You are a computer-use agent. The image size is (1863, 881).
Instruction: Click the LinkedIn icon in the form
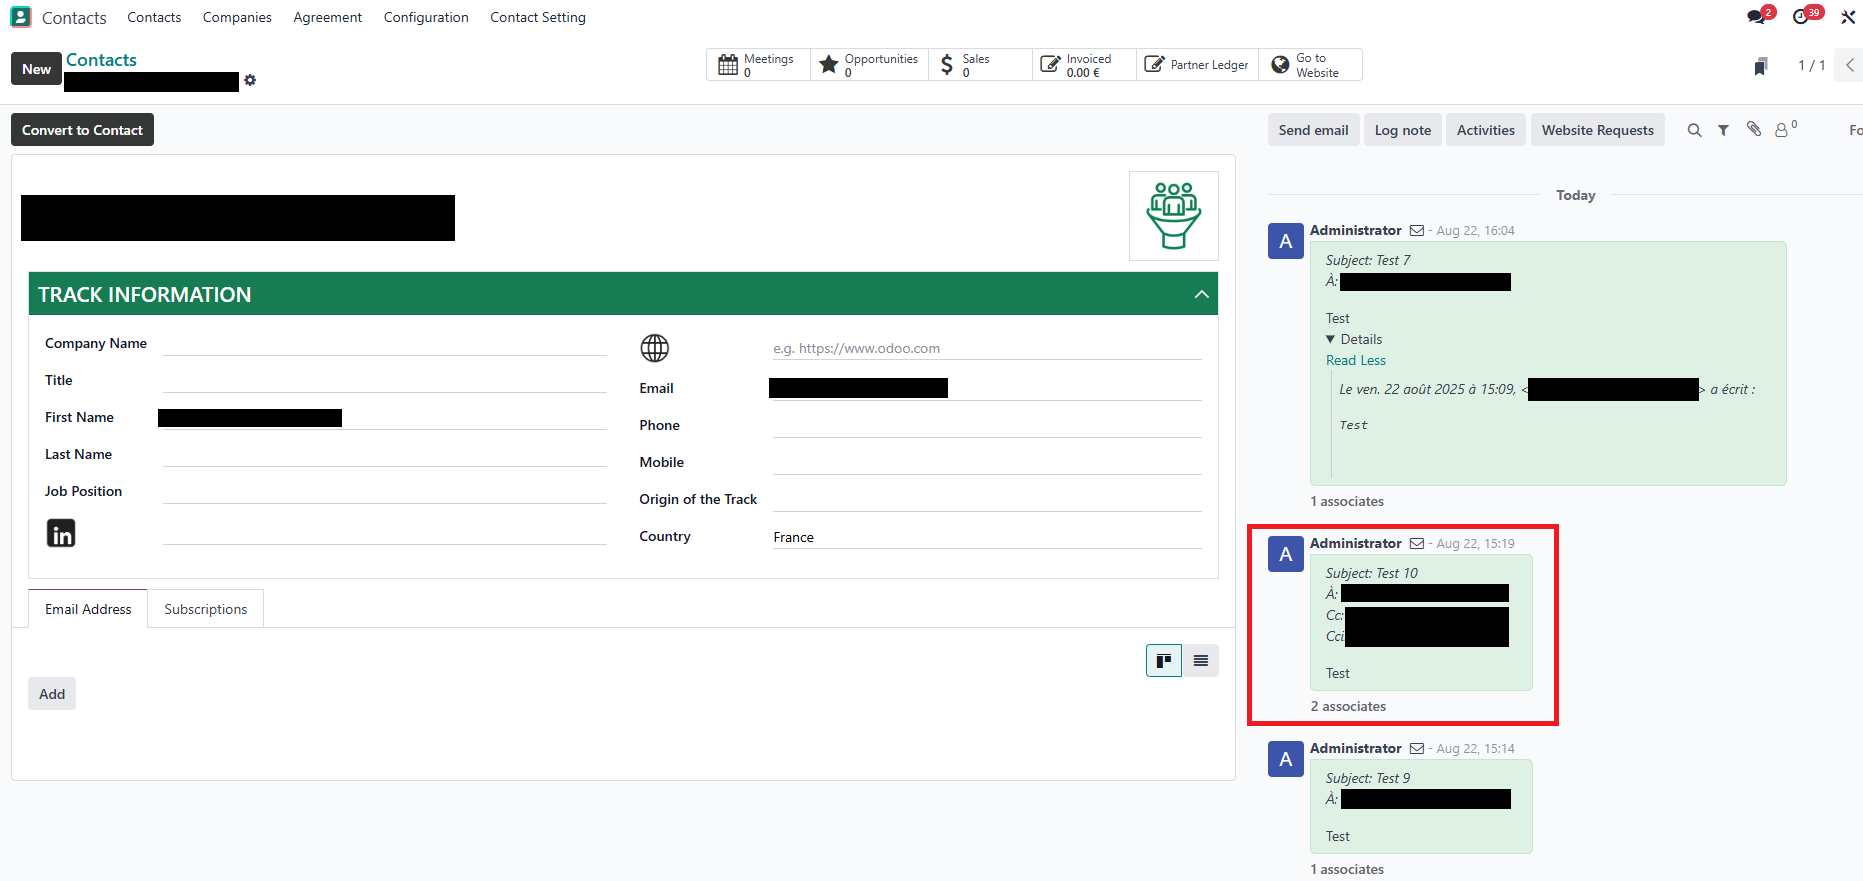[x=61, y=533]
